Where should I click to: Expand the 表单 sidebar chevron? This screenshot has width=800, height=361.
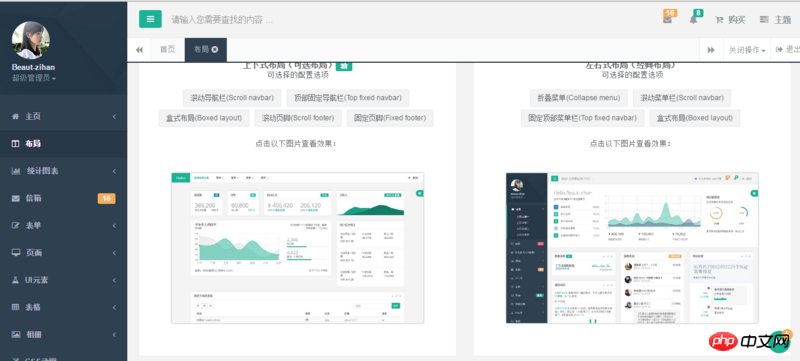point(114,225)
